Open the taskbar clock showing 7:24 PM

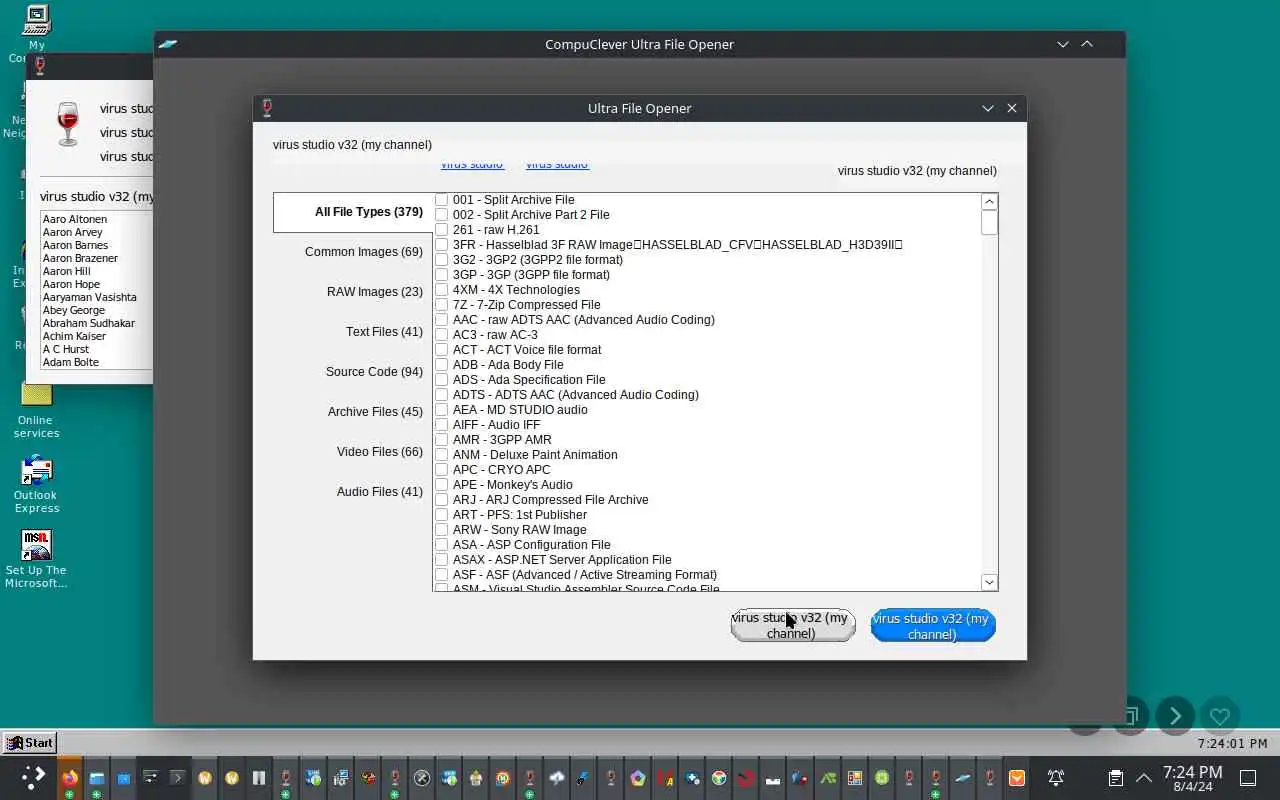tap(1192, 777)
